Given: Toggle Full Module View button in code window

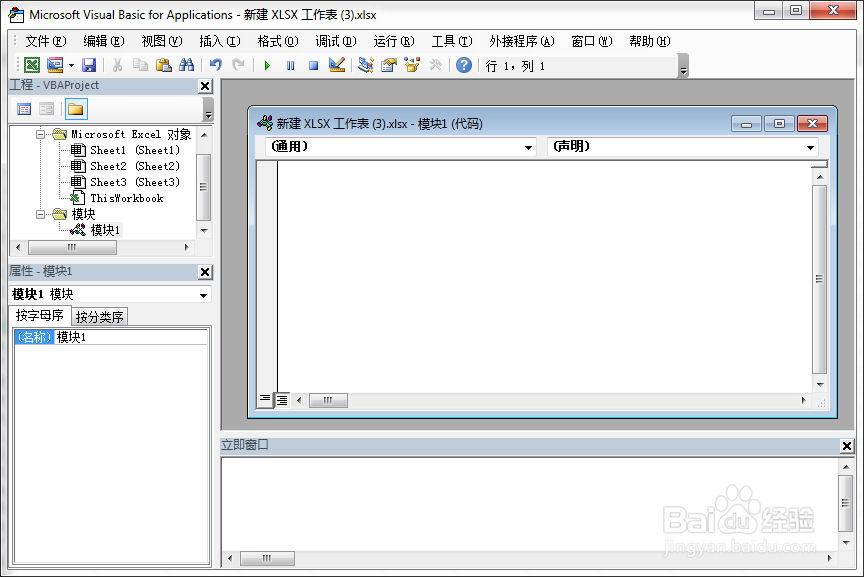Looking at the screenshot, I should point(282,400).
